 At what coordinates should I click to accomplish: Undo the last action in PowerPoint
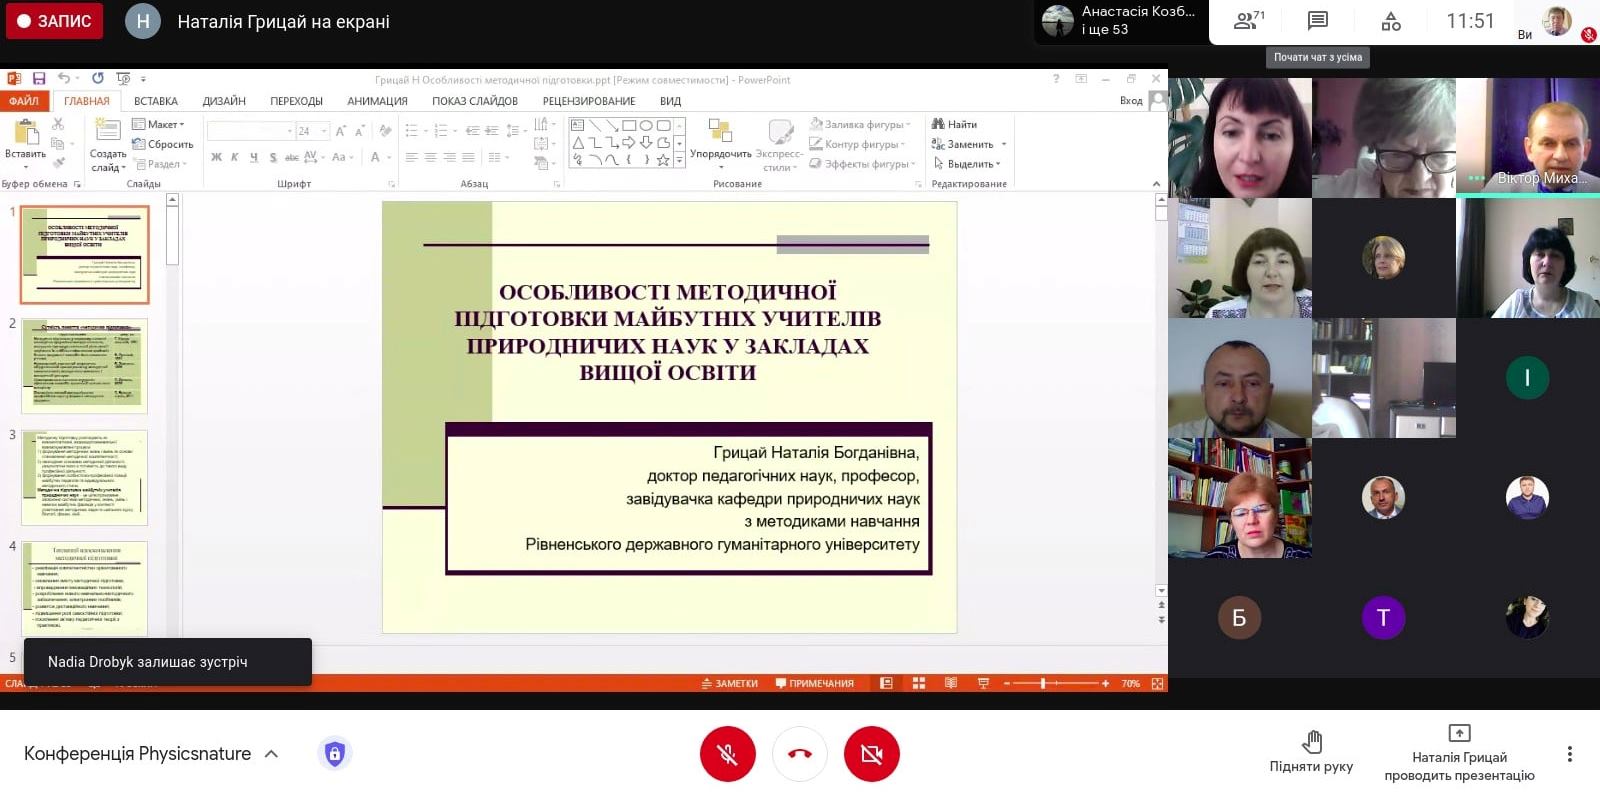click(x=63, y=78)
